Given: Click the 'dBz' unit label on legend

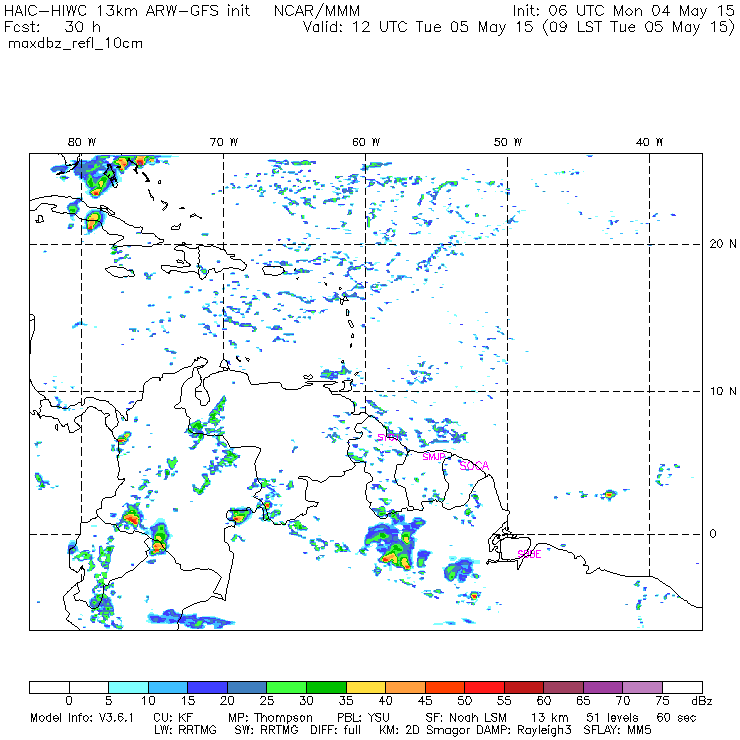Looking at the screenshot, I should pyautogui.click(x=701, y=701).
